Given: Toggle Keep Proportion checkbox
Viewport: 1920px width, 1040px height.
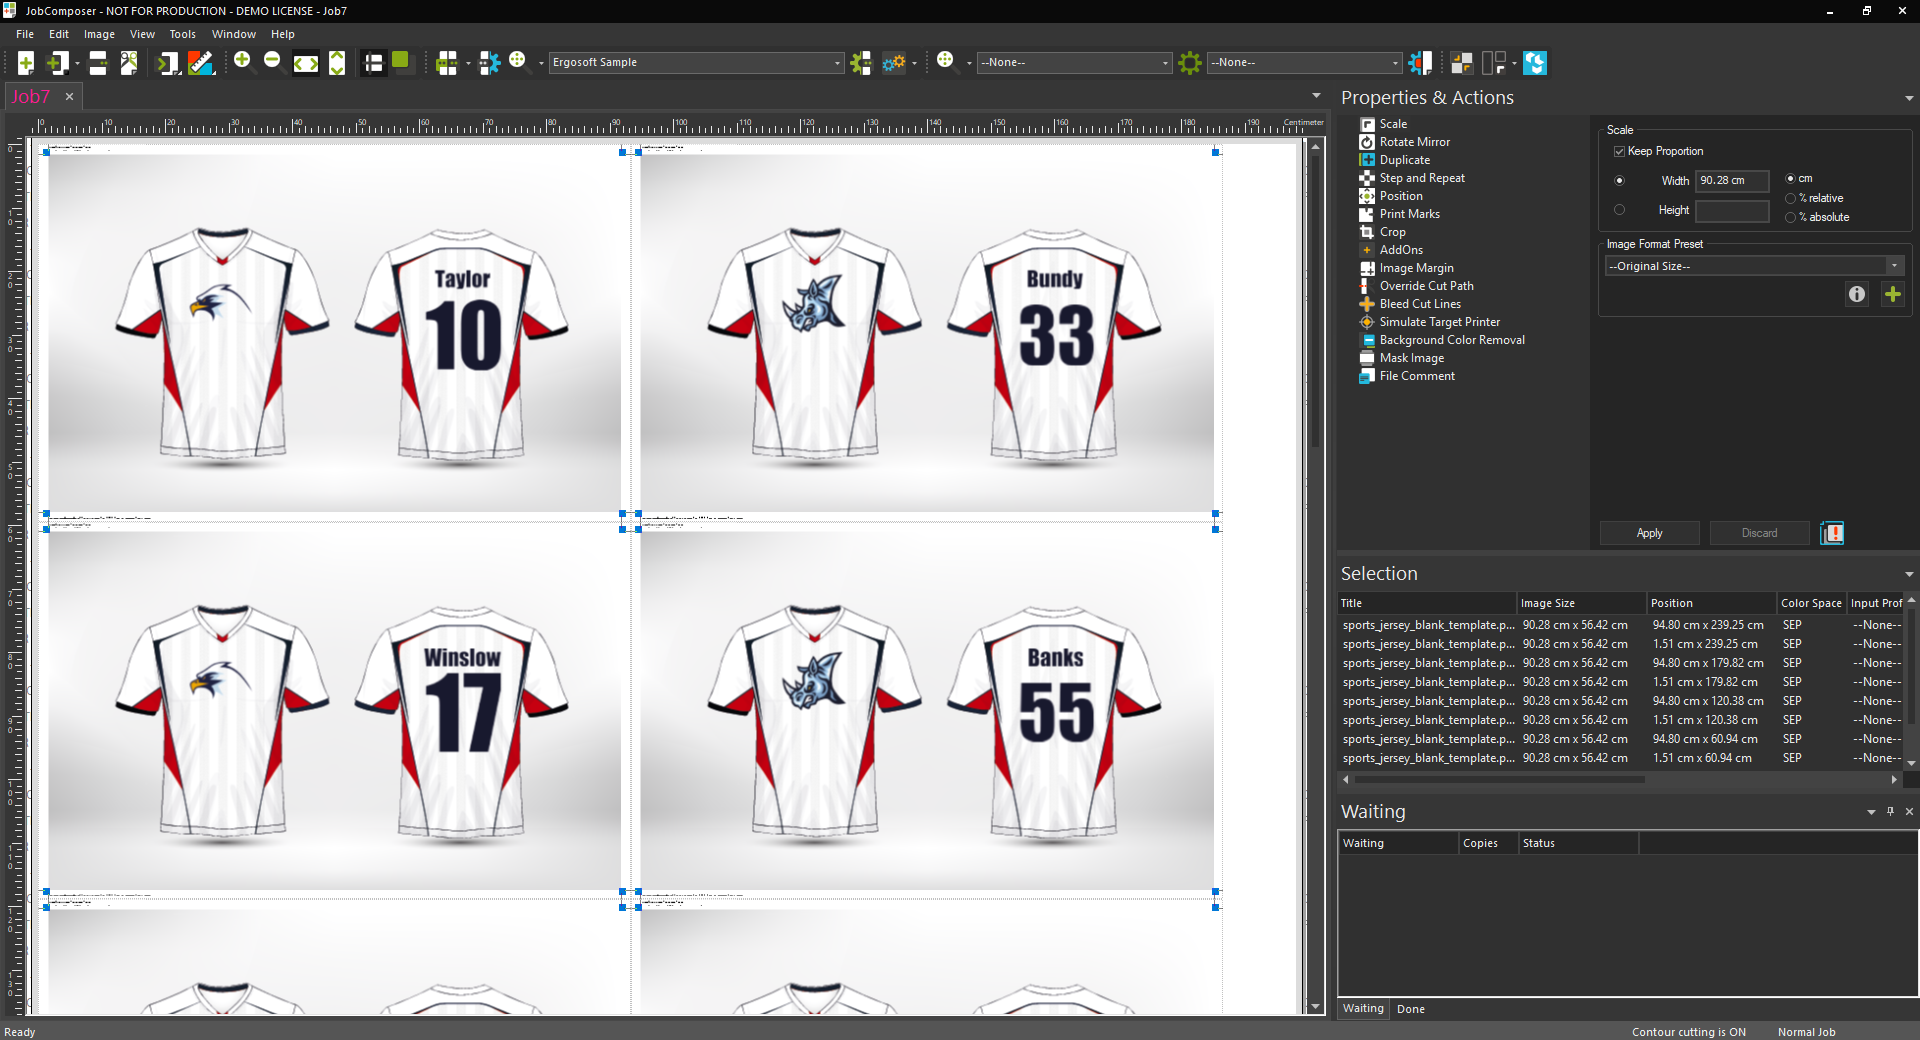Looking at the screenshot, I should (1619, 152).
